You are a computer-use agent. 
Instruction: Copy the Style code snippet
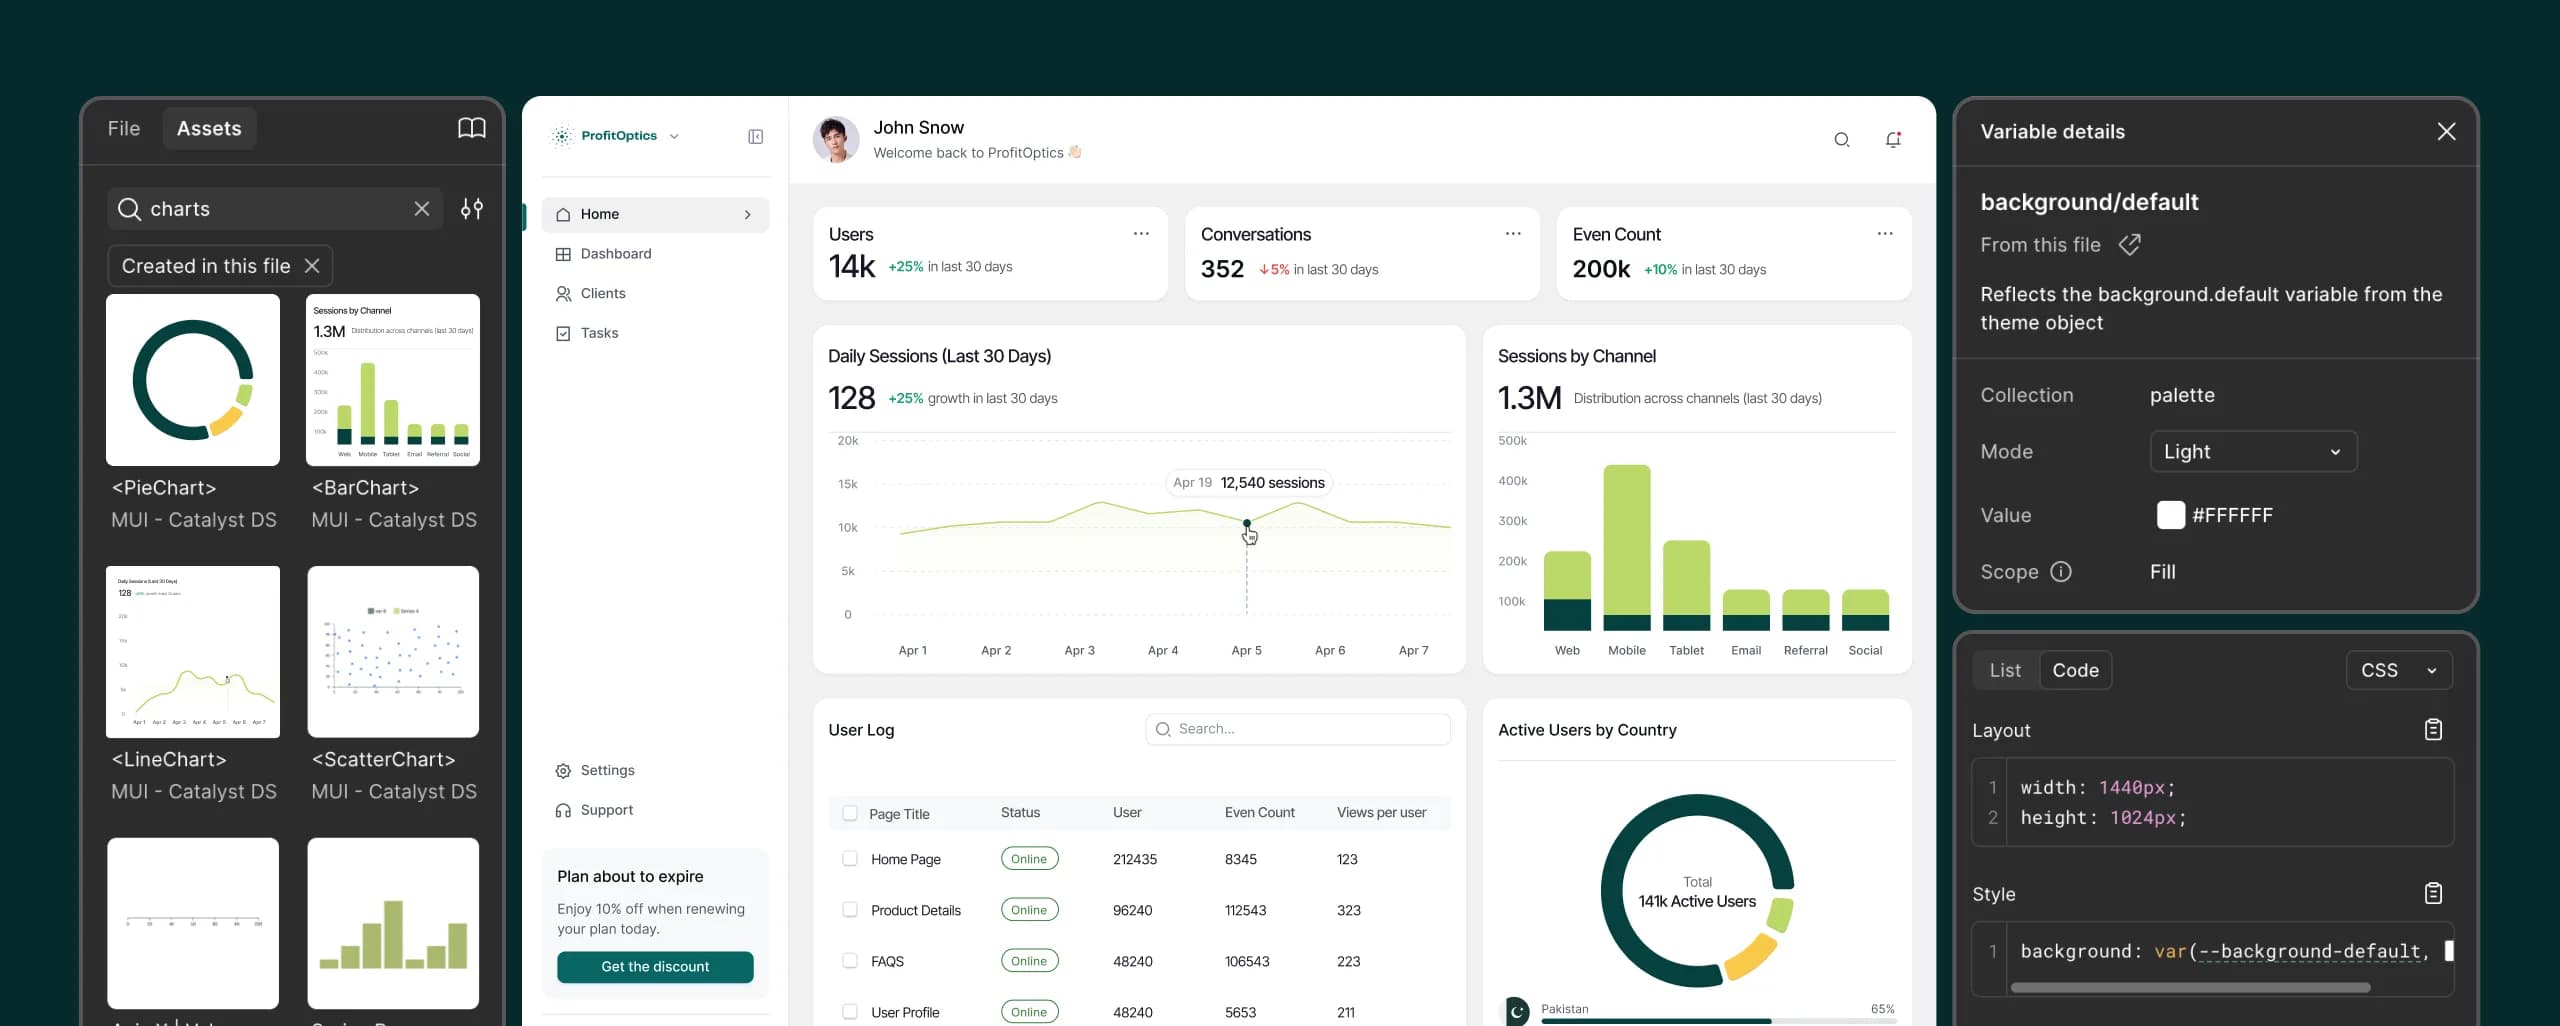2433,893
